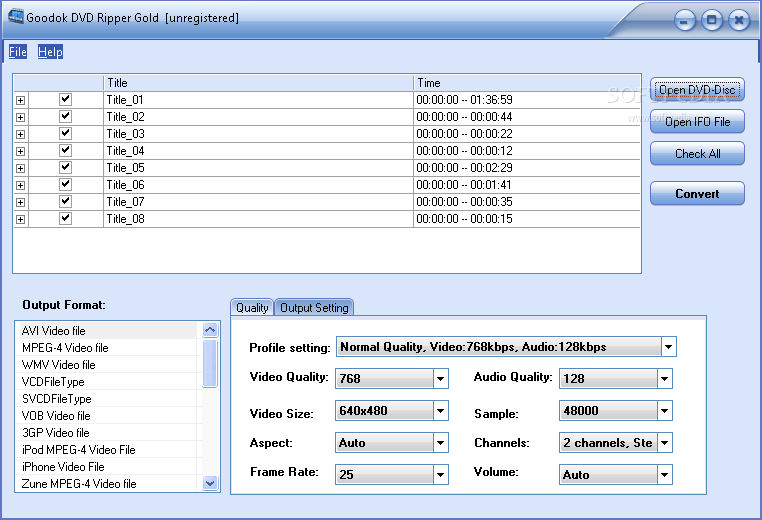This screenshot has height=520, width=762.
Task: Click the Time column header
Action: pyautogui.click(x=527, y=83)
